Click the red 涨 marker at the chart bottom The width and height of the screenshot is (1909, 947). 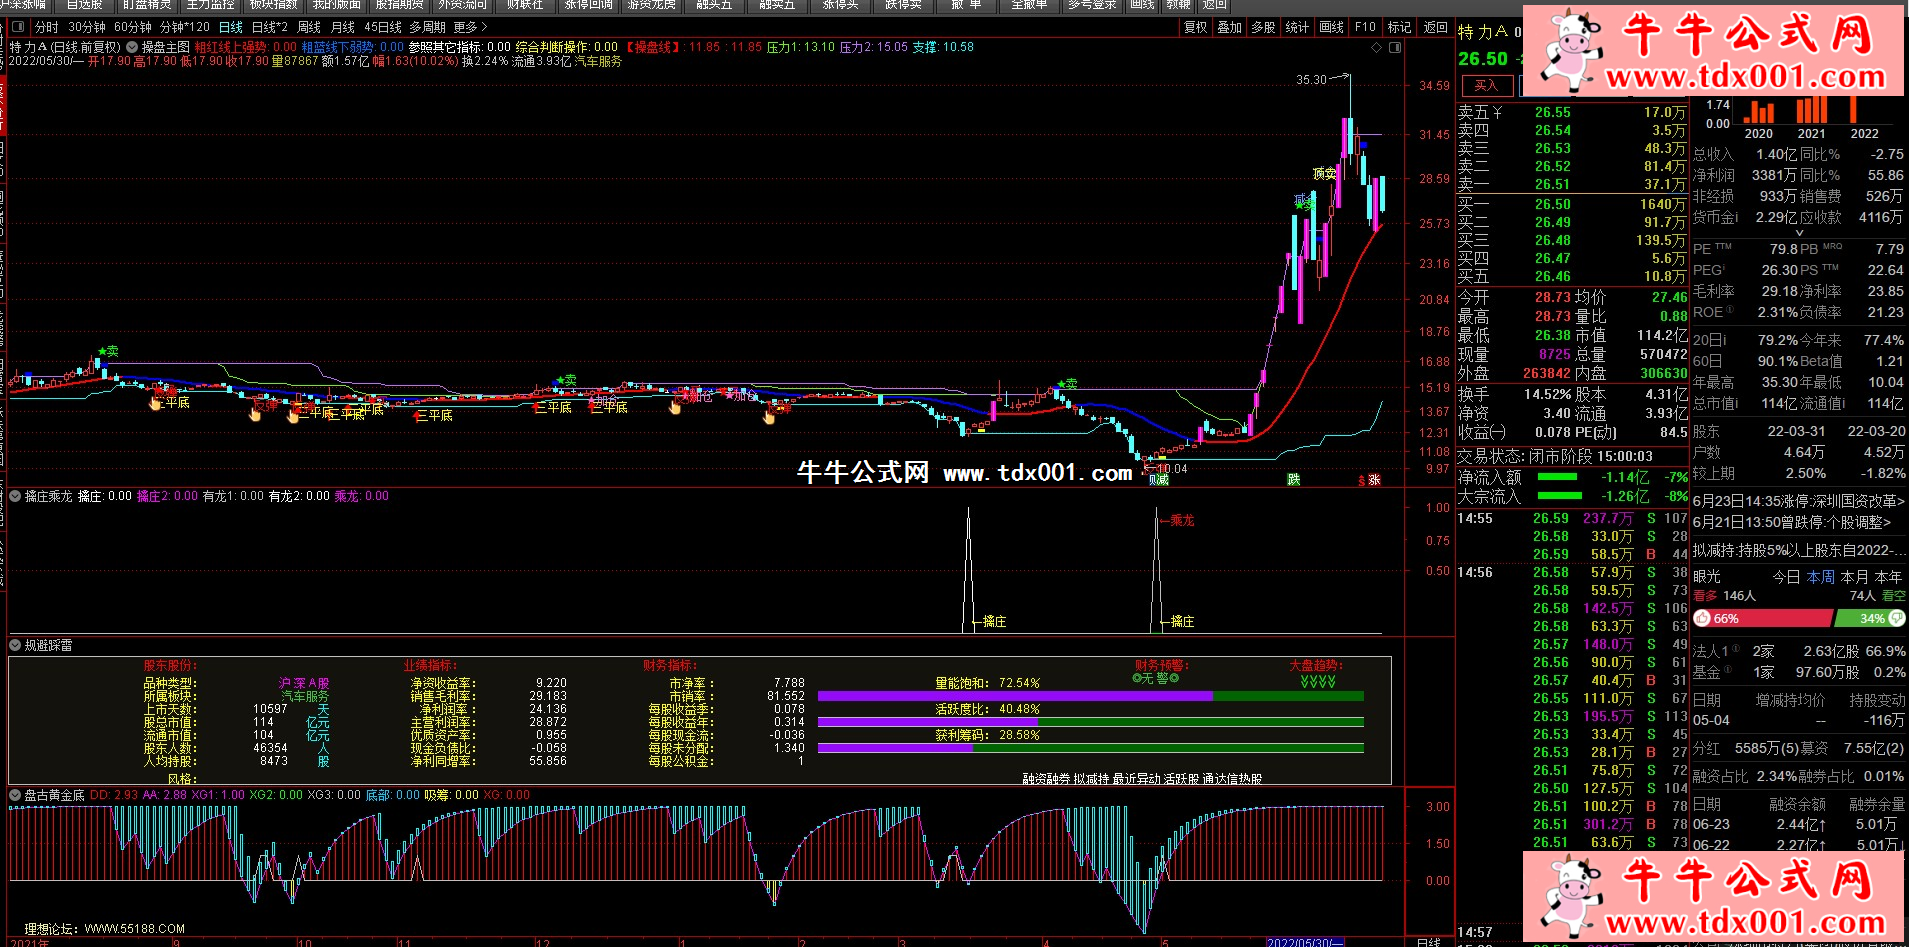[1375, 480]
